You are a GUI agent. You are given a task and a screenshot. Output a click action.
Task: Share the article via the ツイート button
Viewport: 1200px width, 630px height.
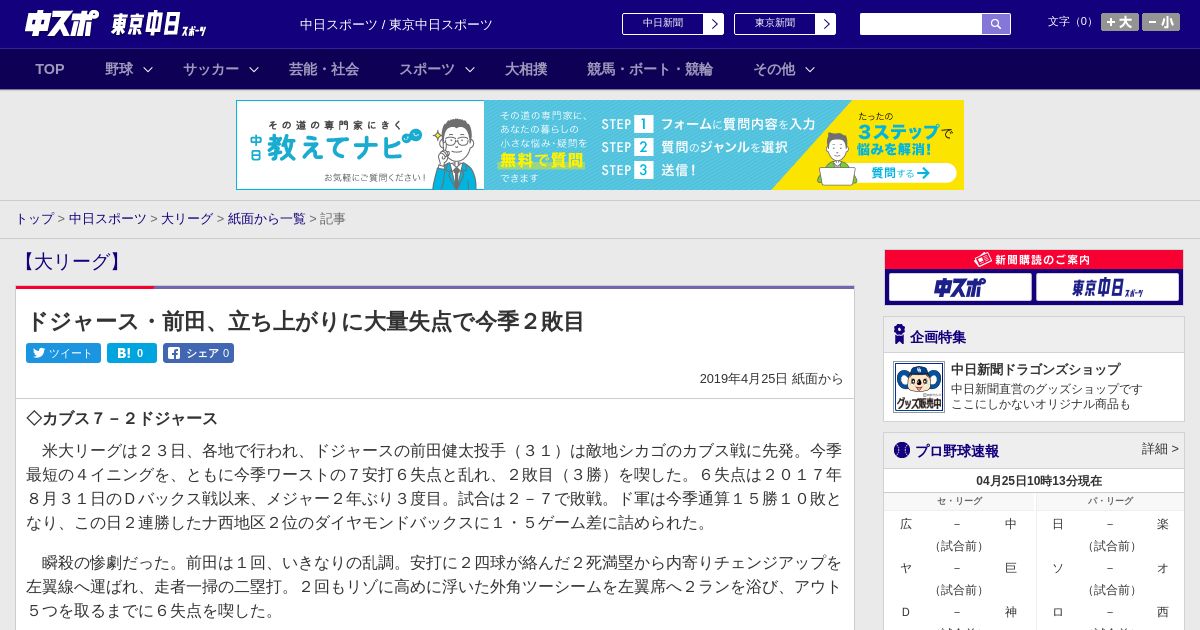tap(63, 353)
